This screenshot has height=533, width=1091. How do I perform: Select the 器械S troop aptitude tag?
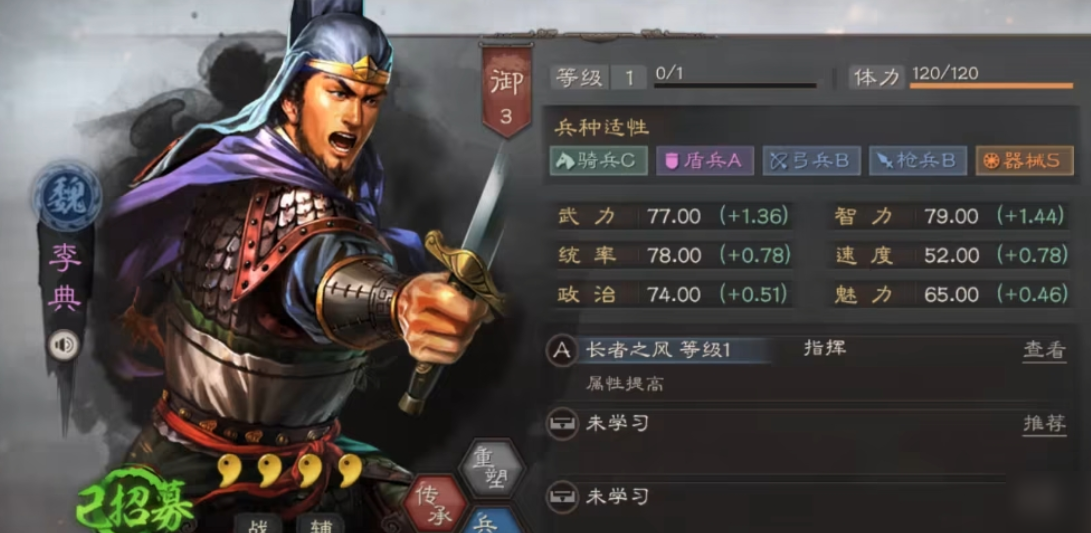coord(1024,161)
